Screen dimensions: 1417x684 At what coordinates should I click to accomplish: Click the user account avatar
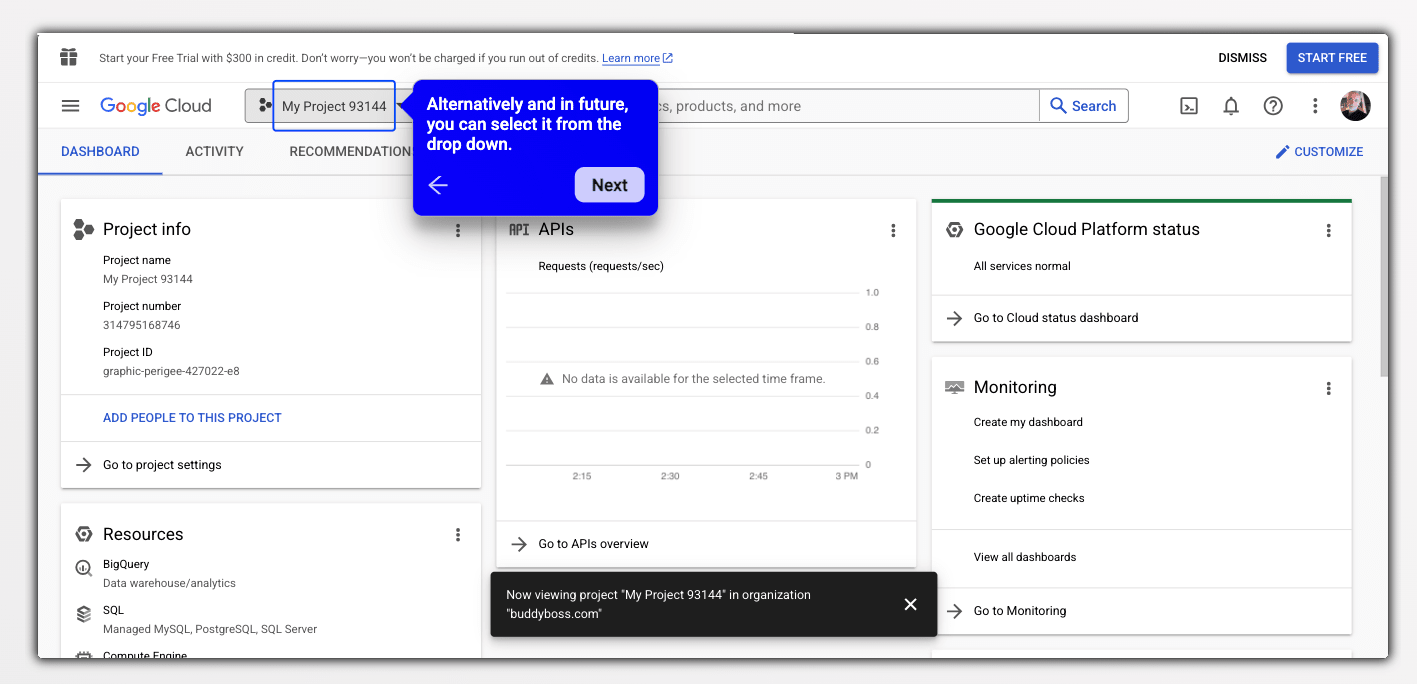point(1355,106)
